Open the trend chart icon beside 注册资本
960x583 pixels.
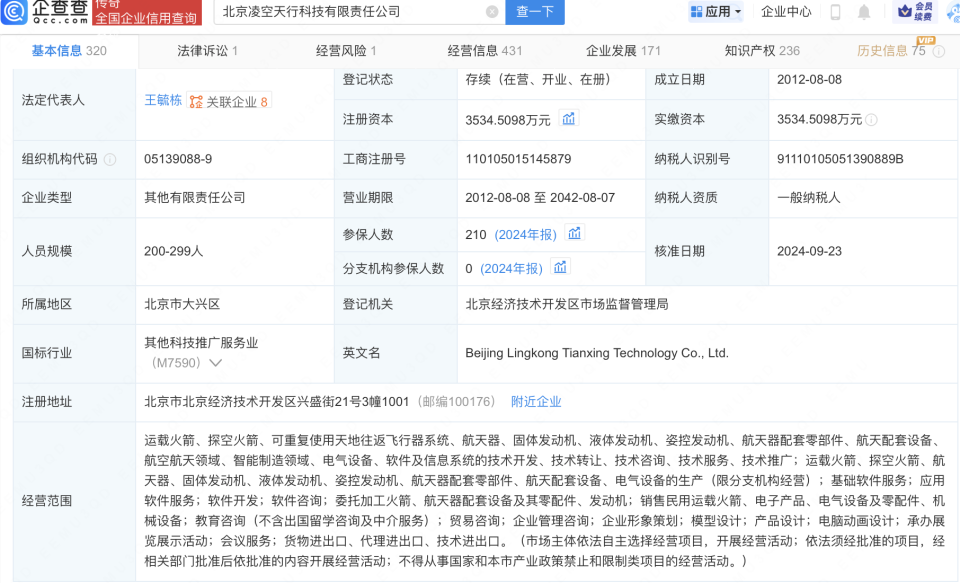tap(568, 118)
